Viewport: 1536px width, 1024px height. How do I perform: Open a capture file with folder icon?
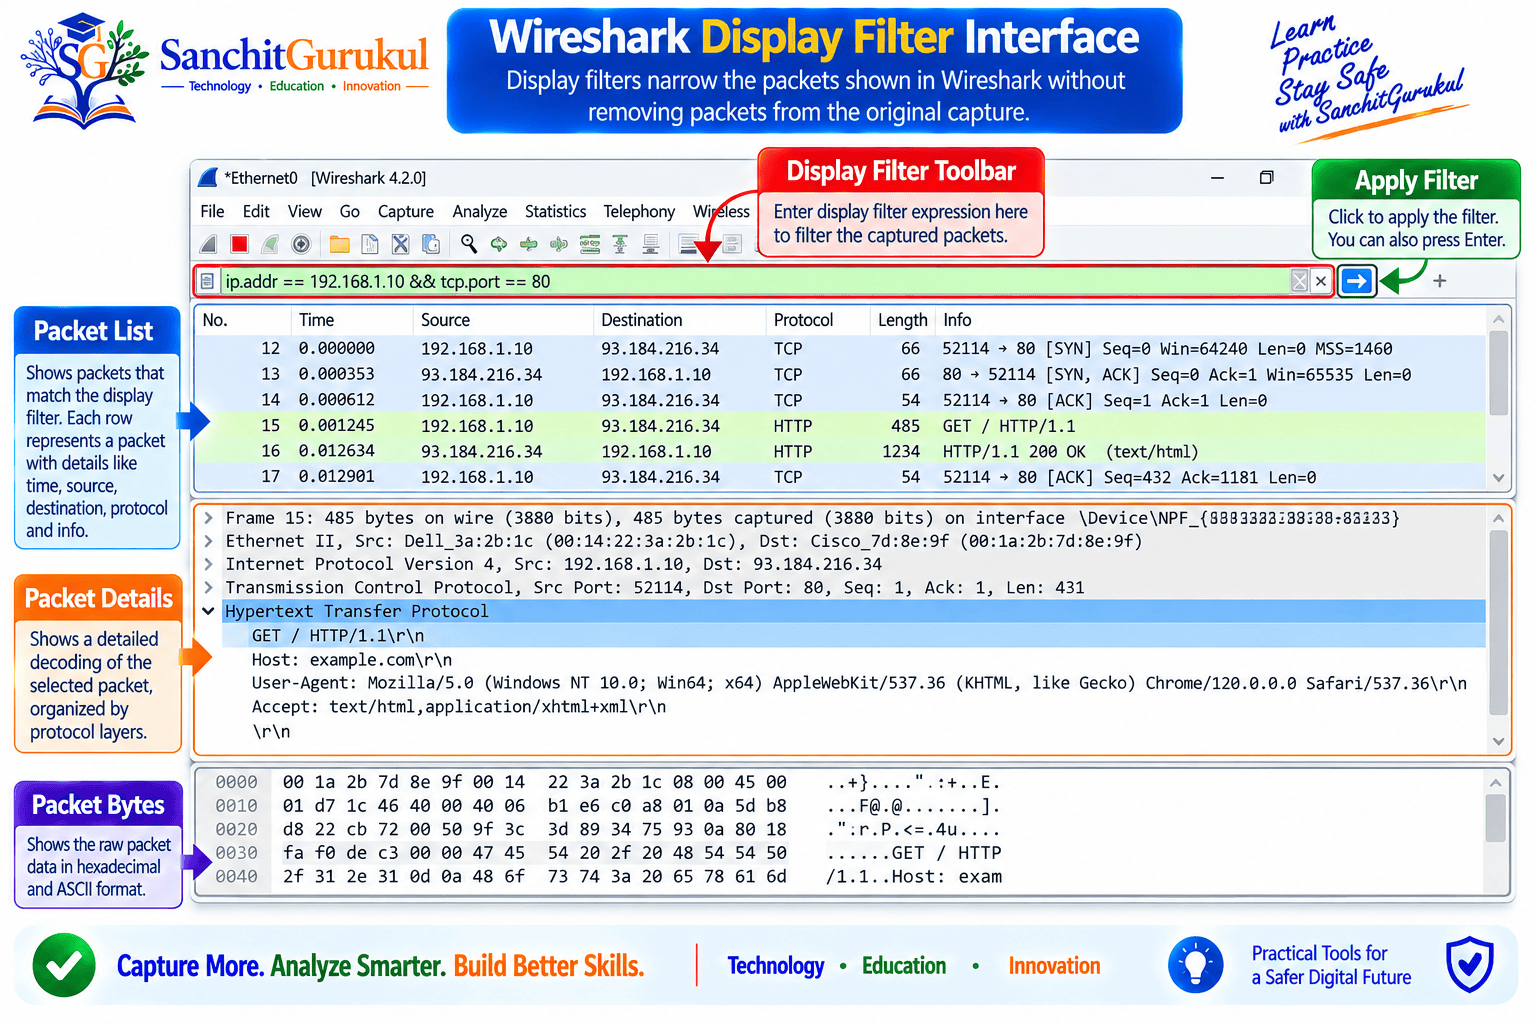tap(340, 244)
